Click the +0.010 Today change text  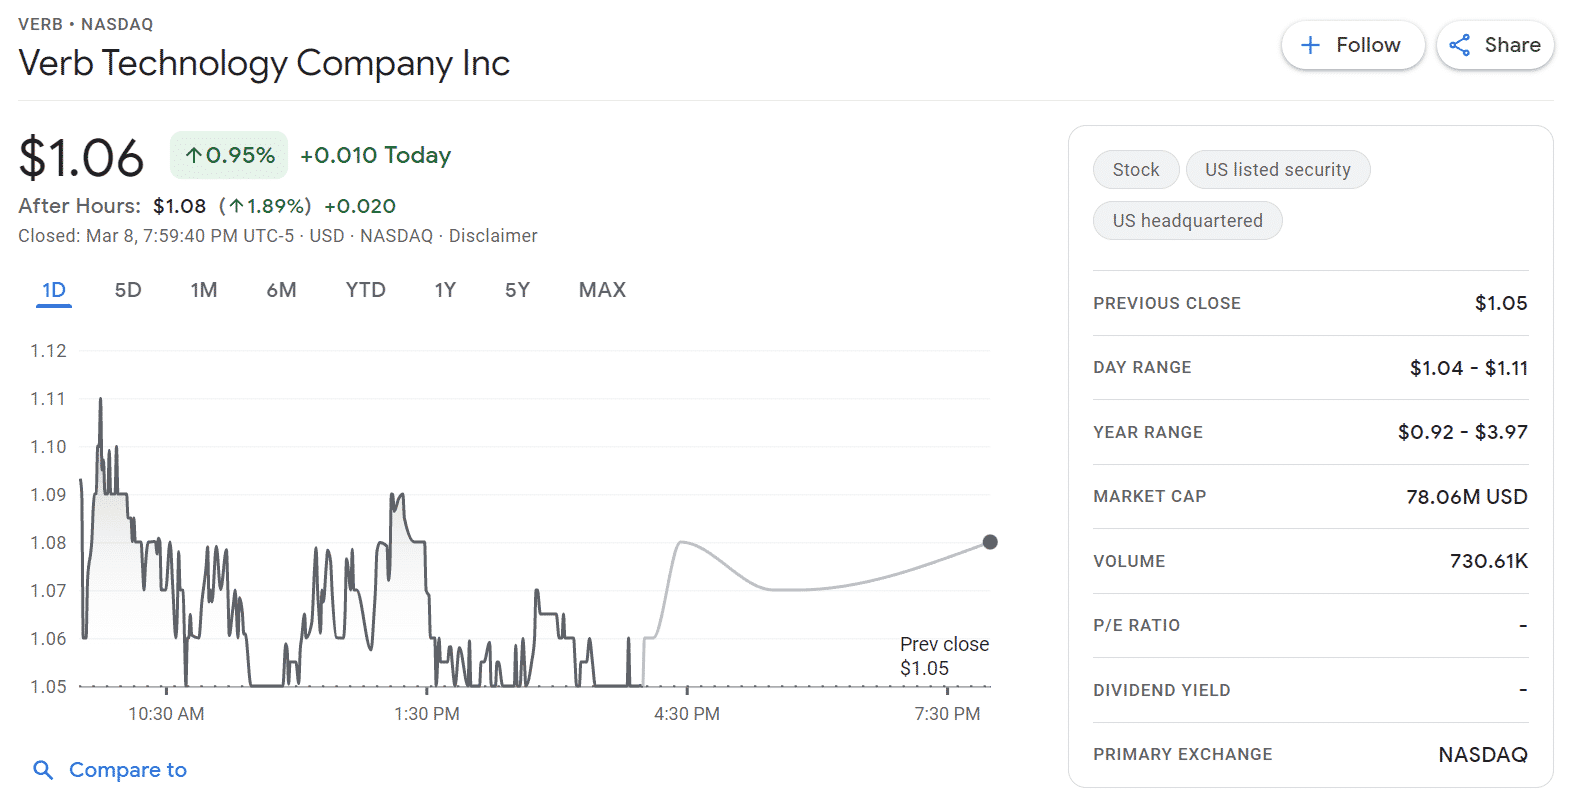tap(375, 155)
